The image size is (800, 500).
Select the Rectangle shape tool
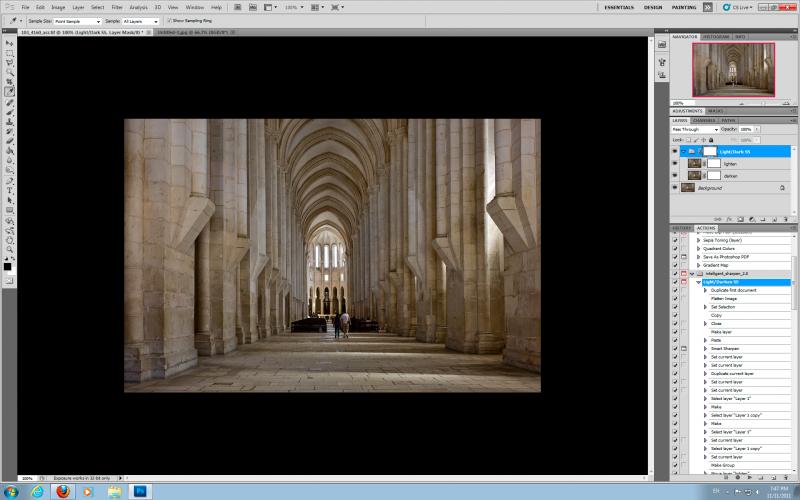pos(9,210)
